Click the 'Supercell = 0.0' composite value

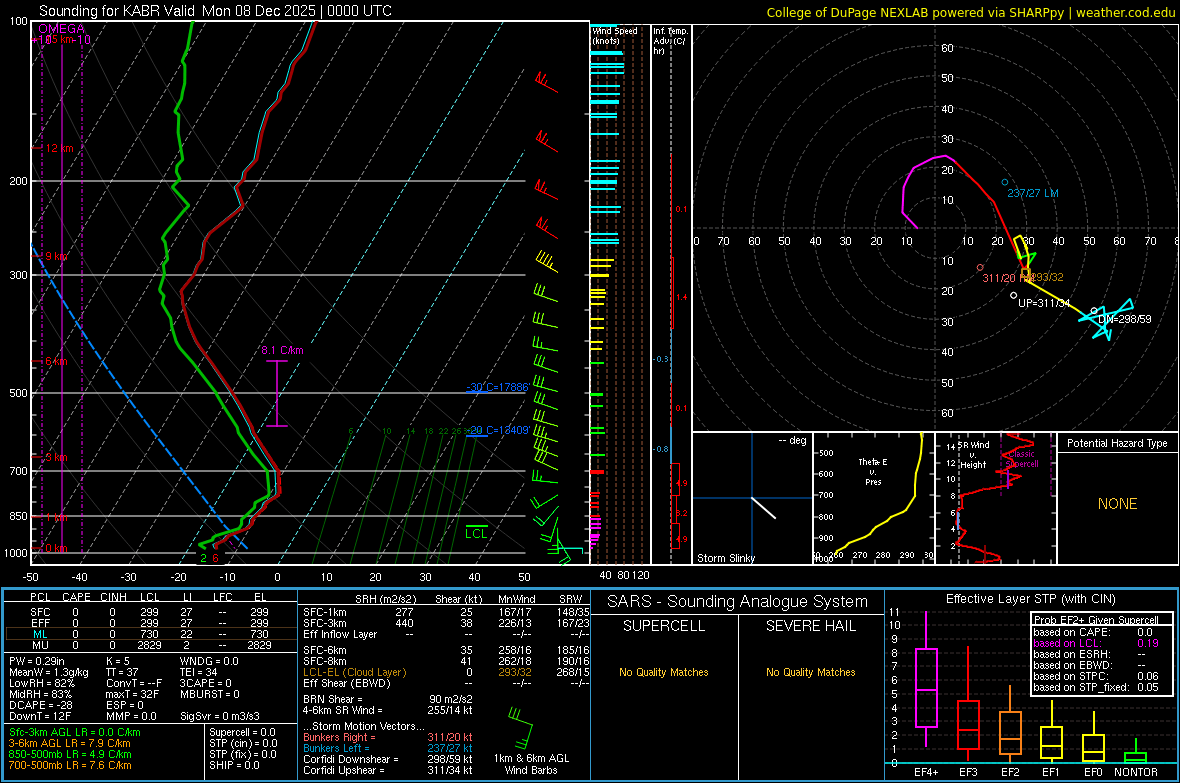pyautogui.click(x=242, y=732)
